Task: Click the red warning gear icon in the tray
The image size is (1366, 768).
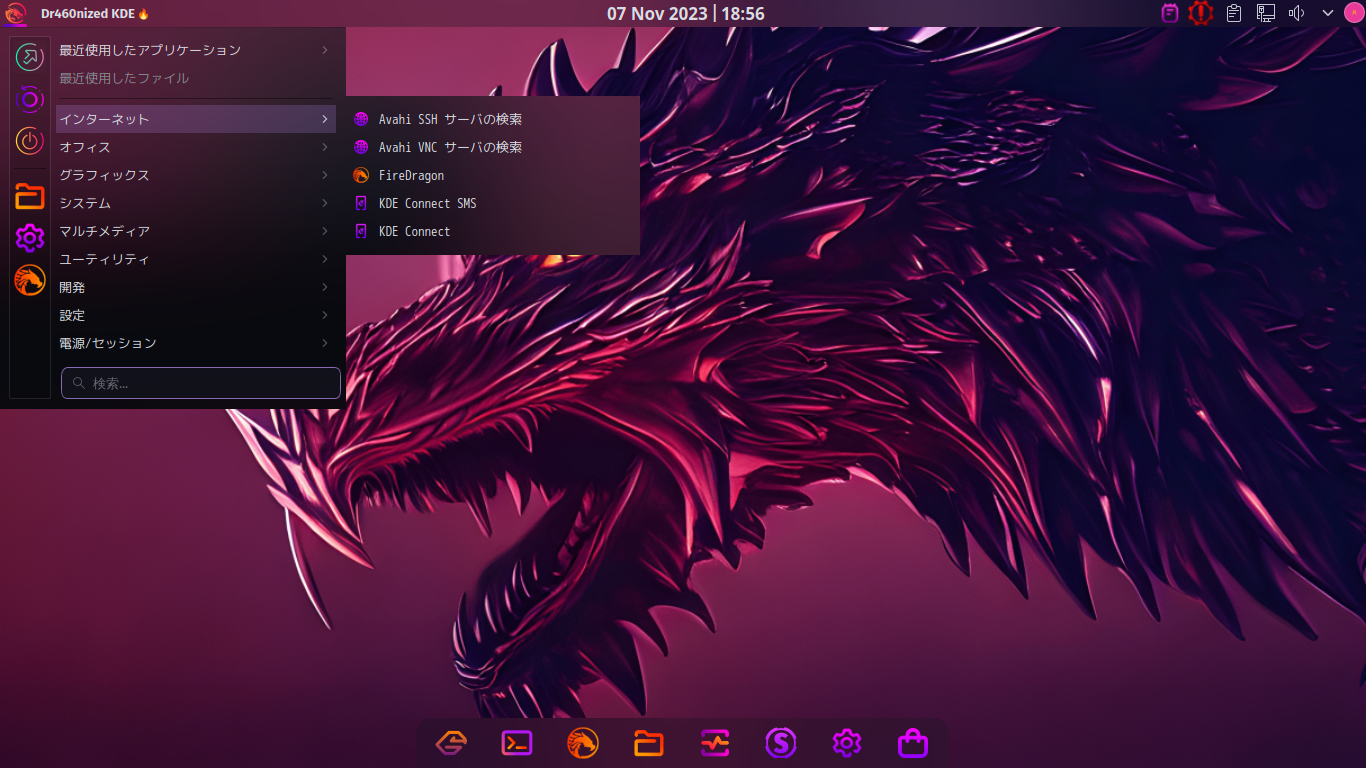Action: (1201, 13)
